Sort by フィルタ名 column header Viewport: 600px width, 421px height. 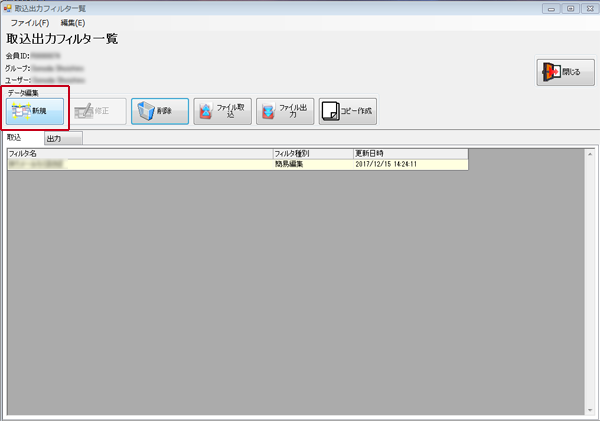coord(139,154)
